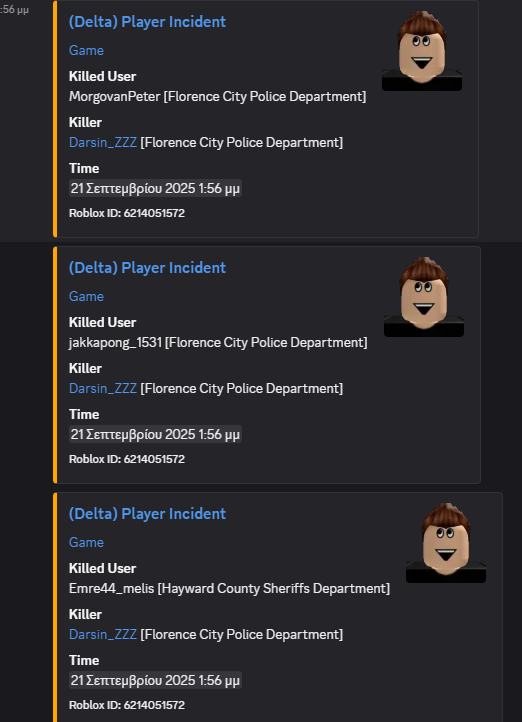The height and width of the screenshot is (722, 522).
Task: Open the third (Delta) Player Incident title link
Action: pos(147,513)
